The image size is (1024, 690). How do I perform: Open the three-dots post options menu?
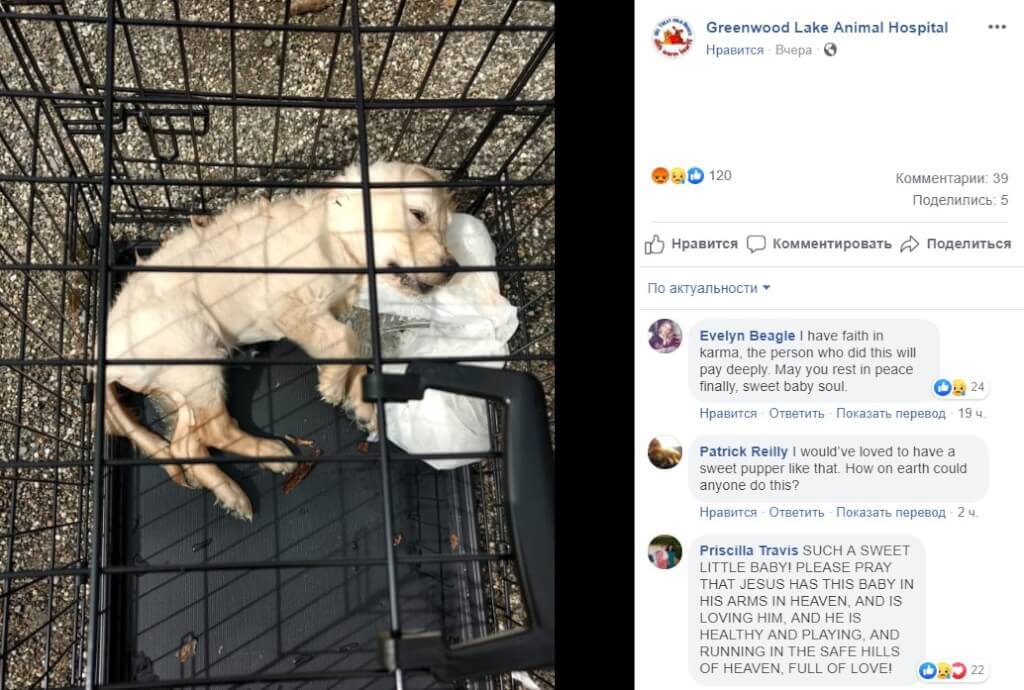997,27
